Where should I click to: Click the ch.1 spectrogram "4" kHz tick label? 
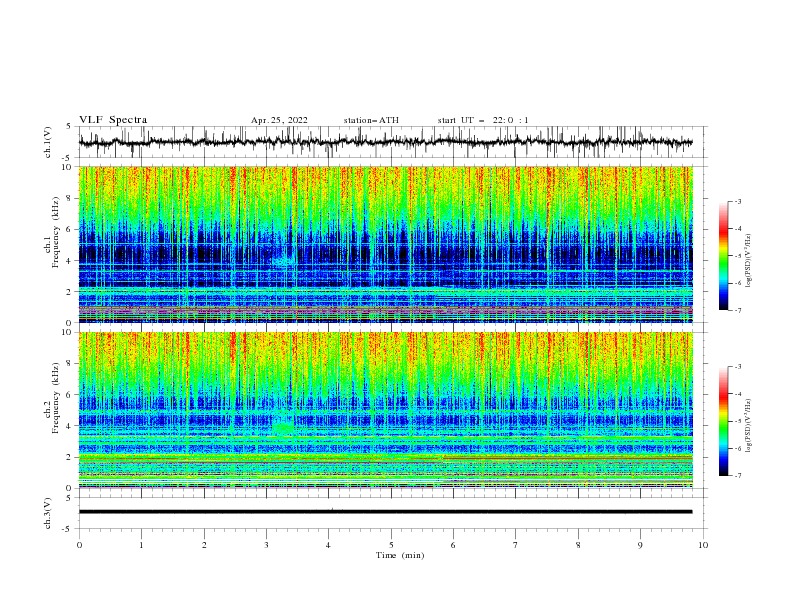[70, 261]
